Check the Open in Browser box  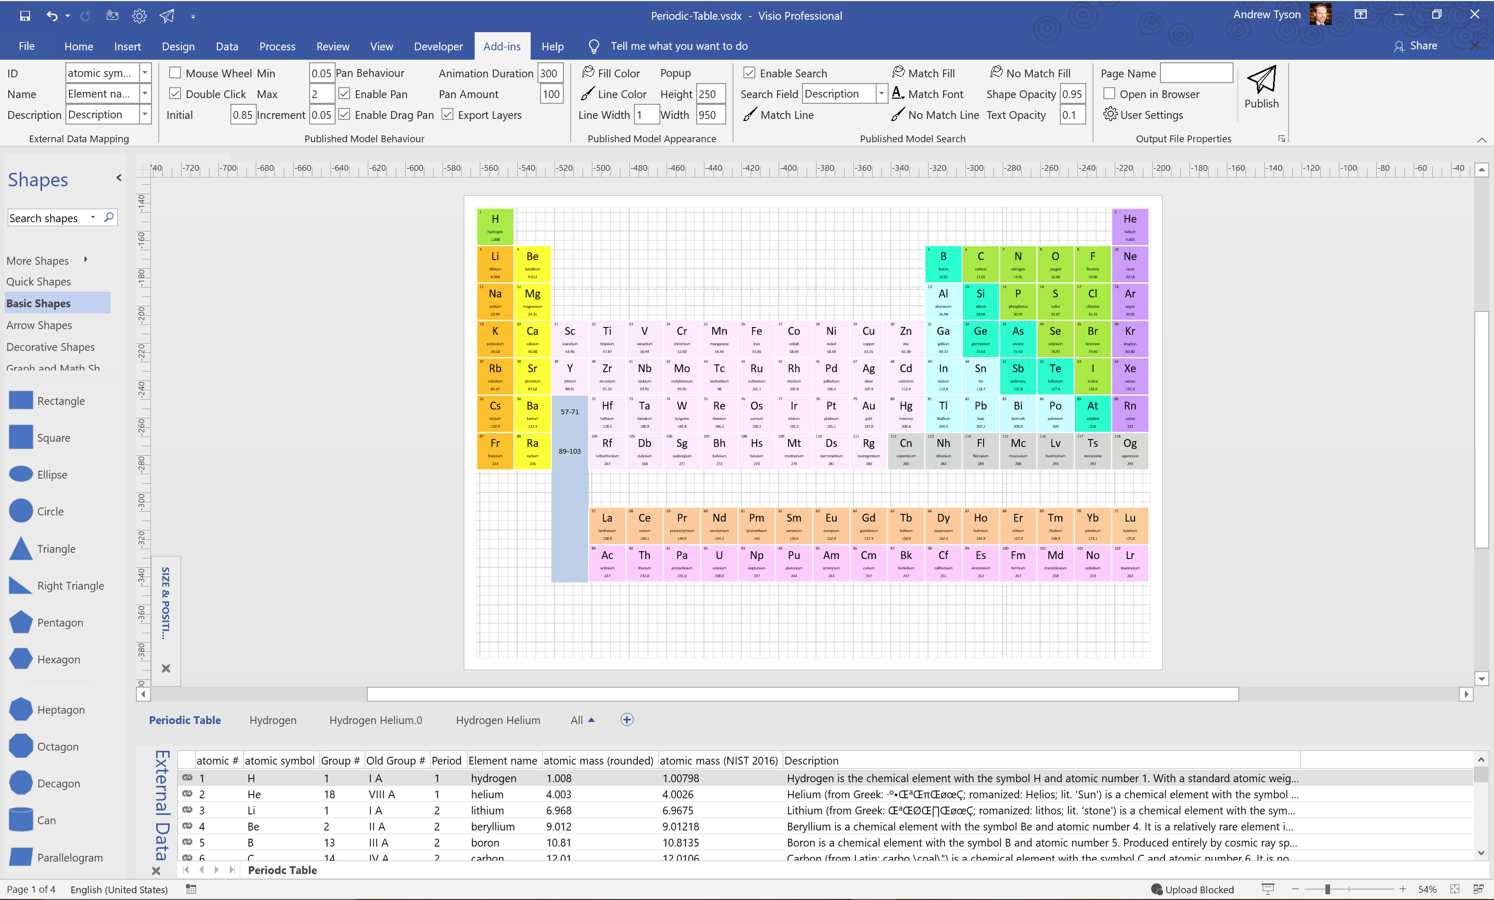tap(1109, 94)
